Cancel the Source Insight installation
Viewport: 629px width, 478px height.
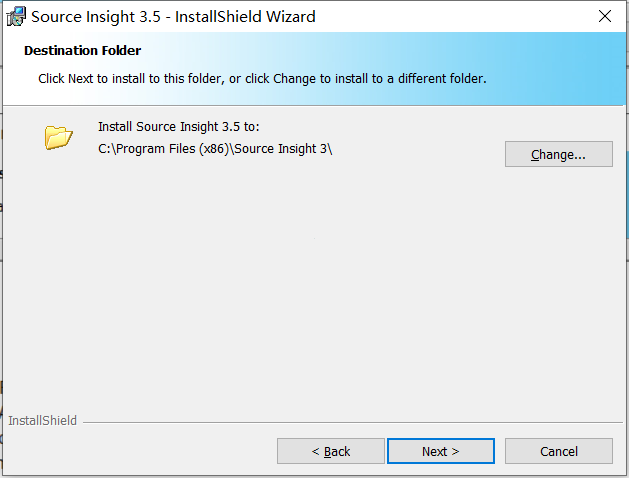pyautogui.click(x=558, y=451)
